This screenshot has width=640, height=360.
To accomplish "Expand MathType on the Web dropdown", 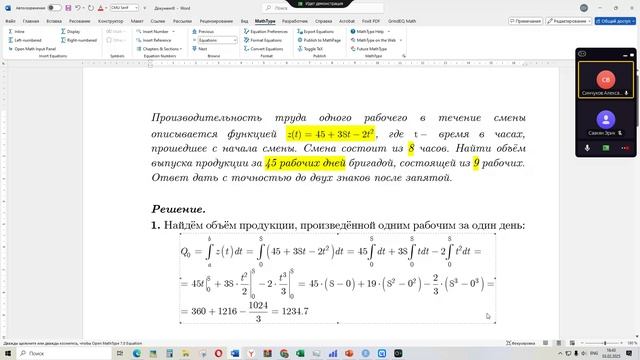I will click(401, 40).
